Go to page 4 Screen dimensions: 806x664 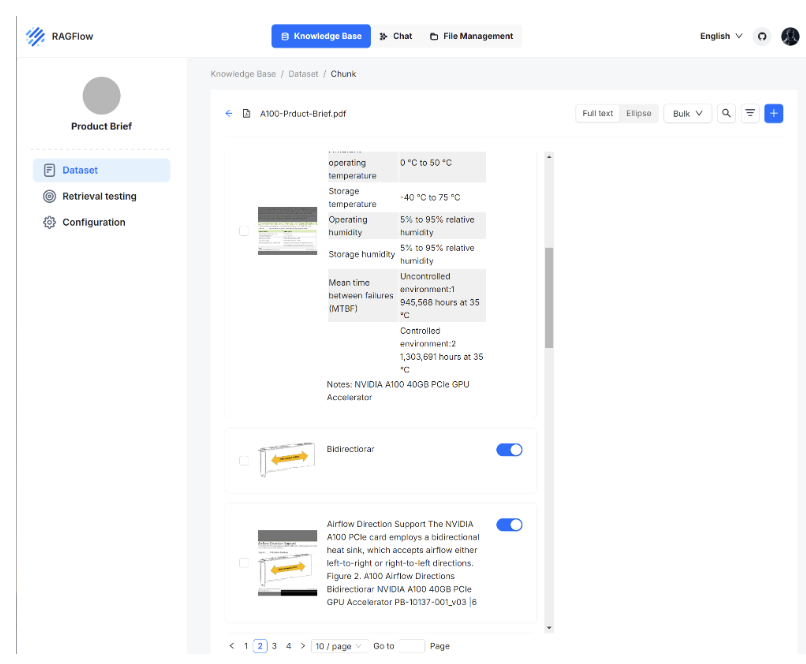pyautogui.click(x=288, y=646)
